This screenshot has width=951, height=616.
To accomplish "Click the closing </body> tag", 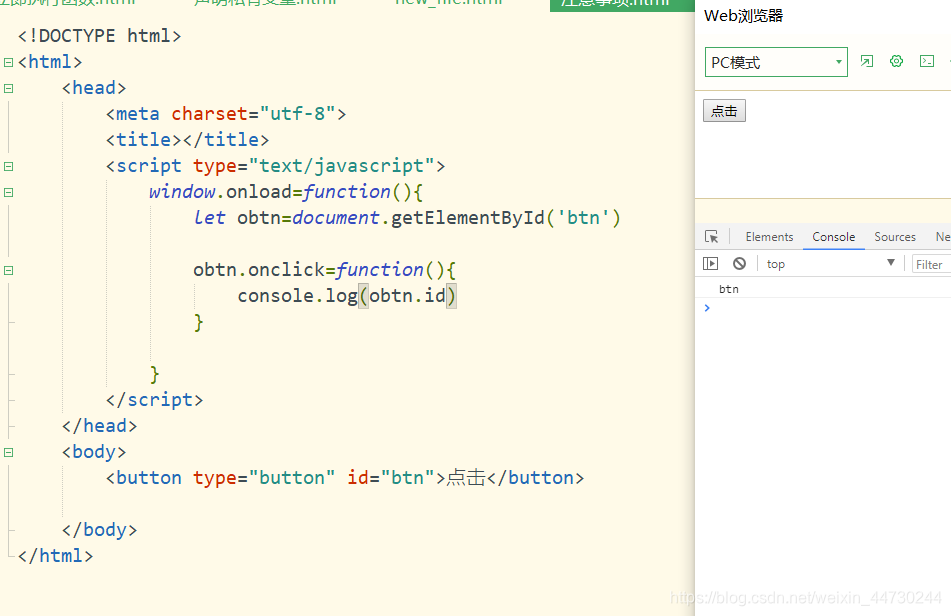I will pyautogui.click(x=99, y=531).
